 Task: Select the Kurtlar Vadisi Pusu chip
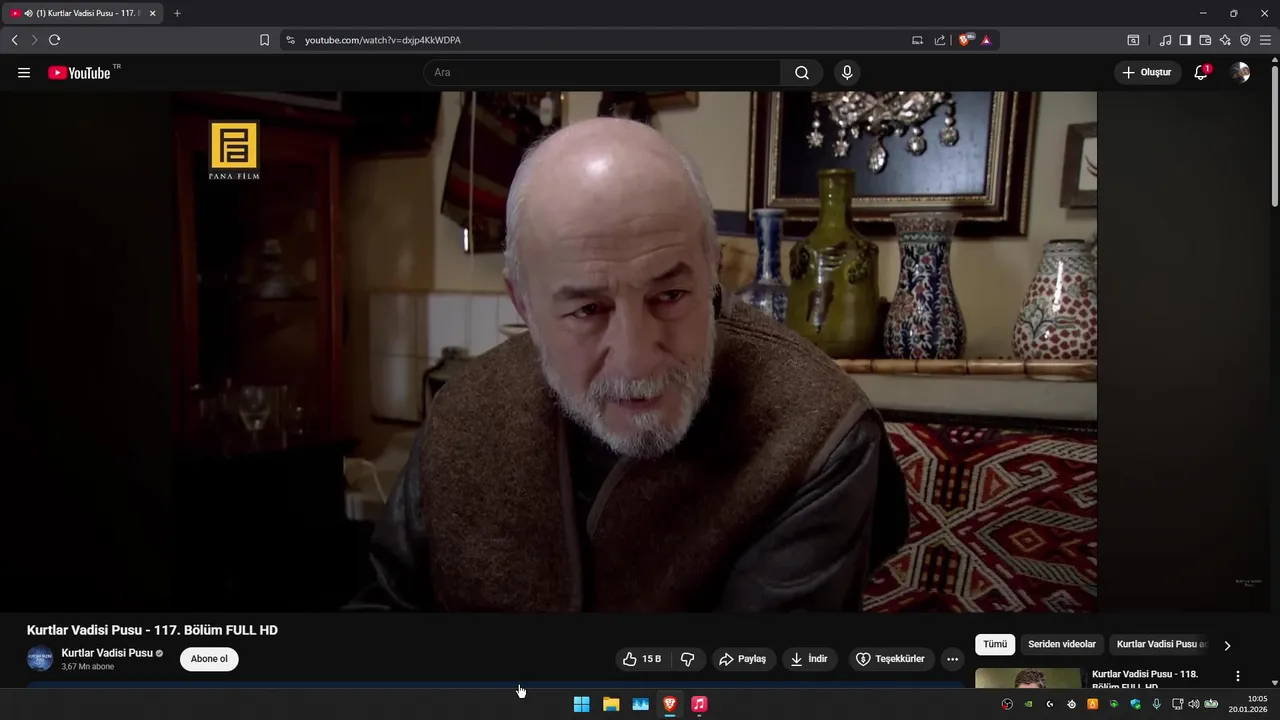click(1161, 645)
